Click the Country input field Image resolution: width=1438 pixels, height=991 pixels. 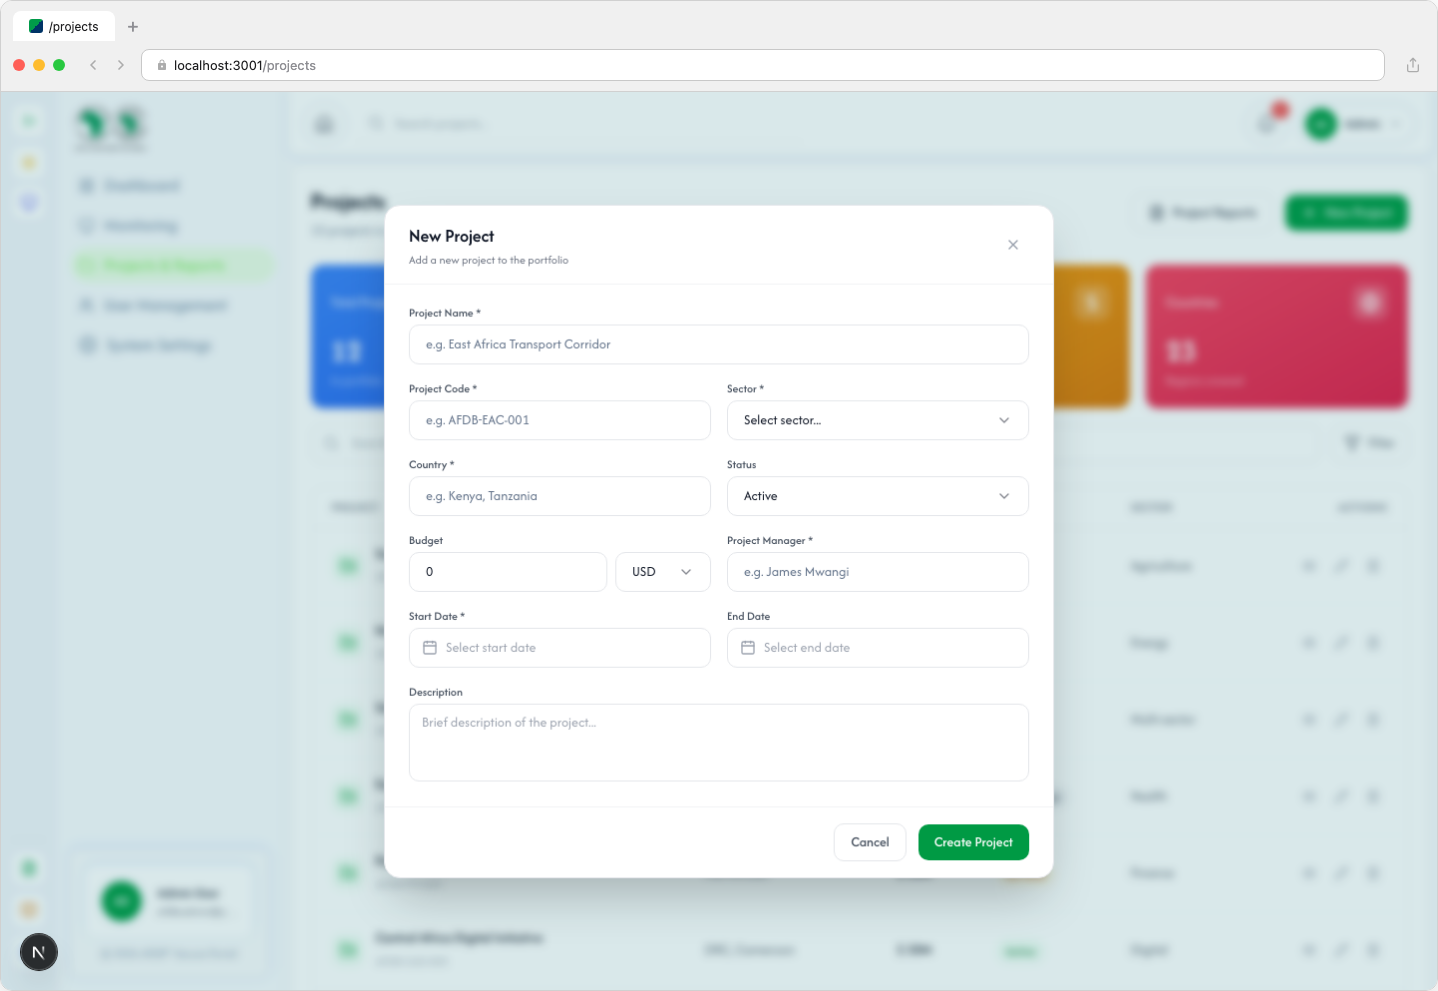(x=559, y=496)
